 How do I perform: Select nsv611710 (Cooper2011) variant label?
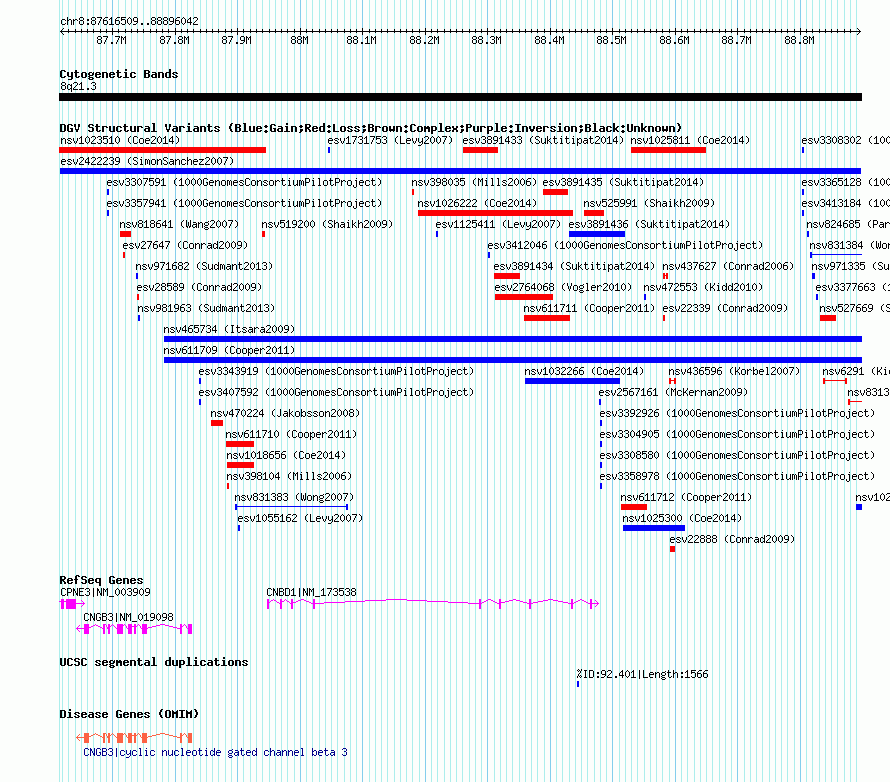(291, 434)
